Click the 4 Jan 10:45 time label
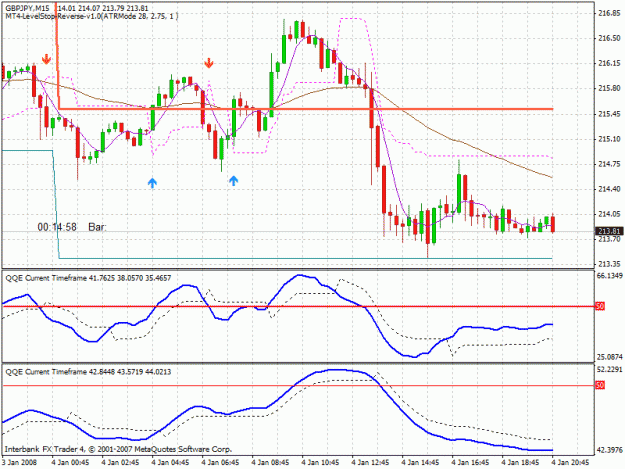This screenshot has height=469, width=625. pyautogui.click(x=320, y=462)
